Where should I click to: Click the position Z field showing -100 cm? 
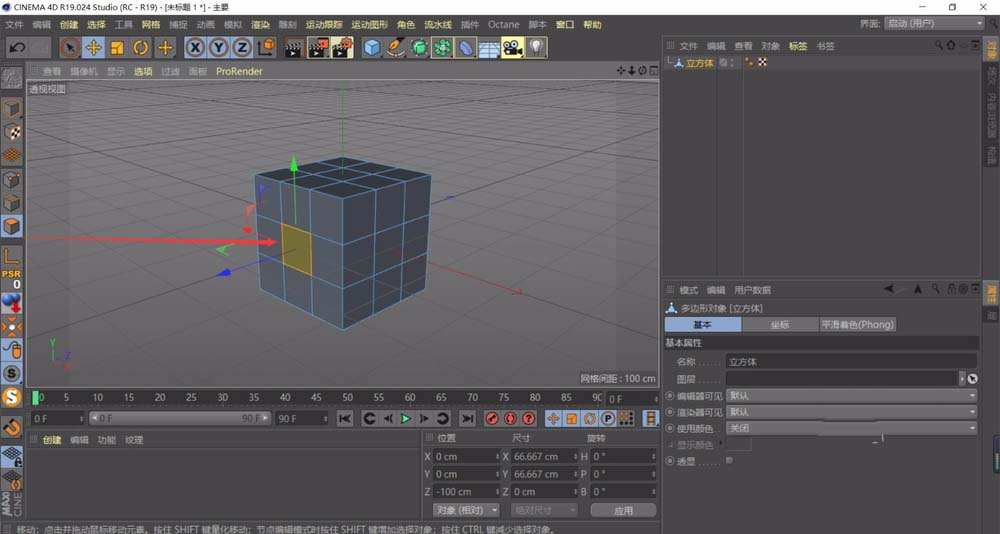466,492
